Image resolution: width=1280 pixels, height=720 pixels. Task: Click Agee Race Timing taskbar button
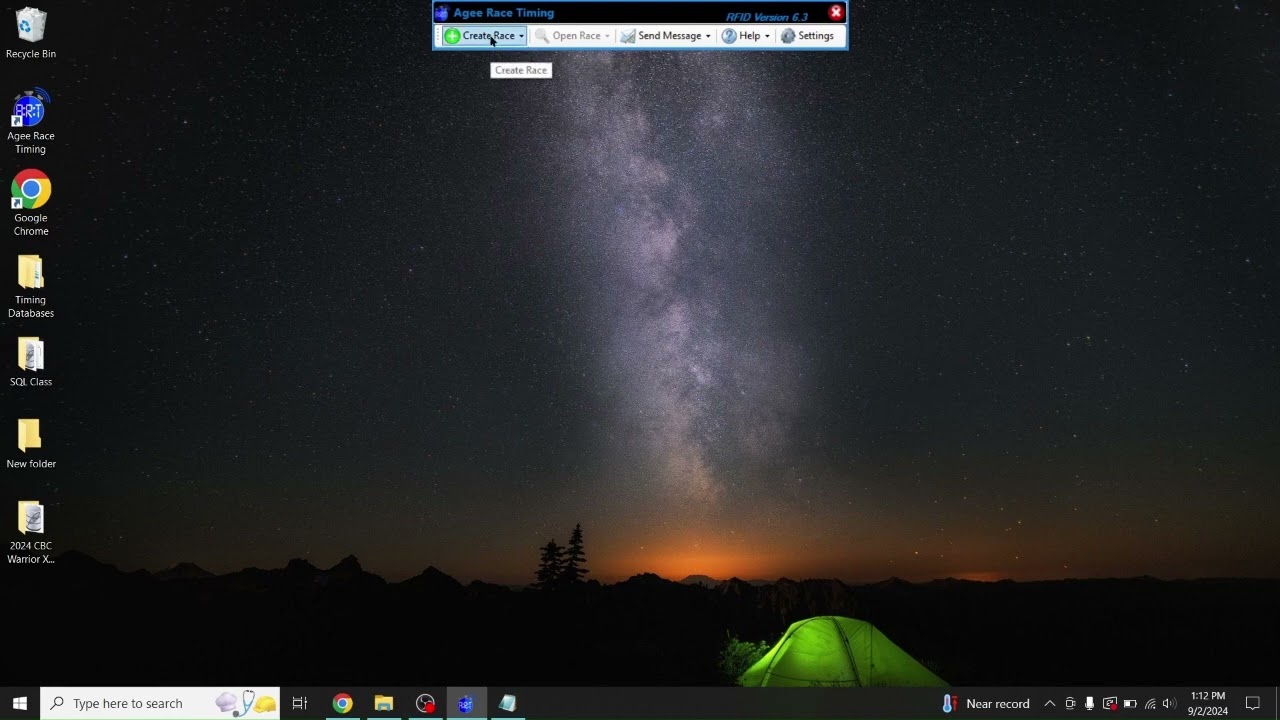pos(465,703)
